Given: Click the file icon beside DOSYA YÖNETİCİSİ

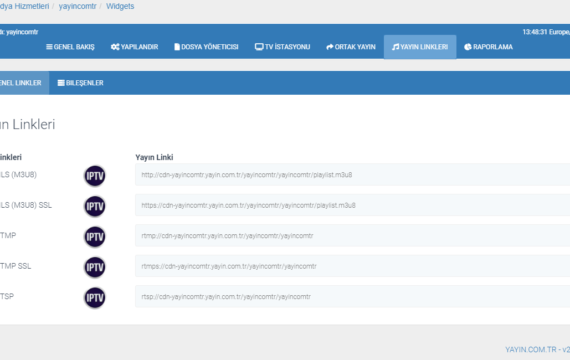Looking at the screenshot, I should (177, 47).
